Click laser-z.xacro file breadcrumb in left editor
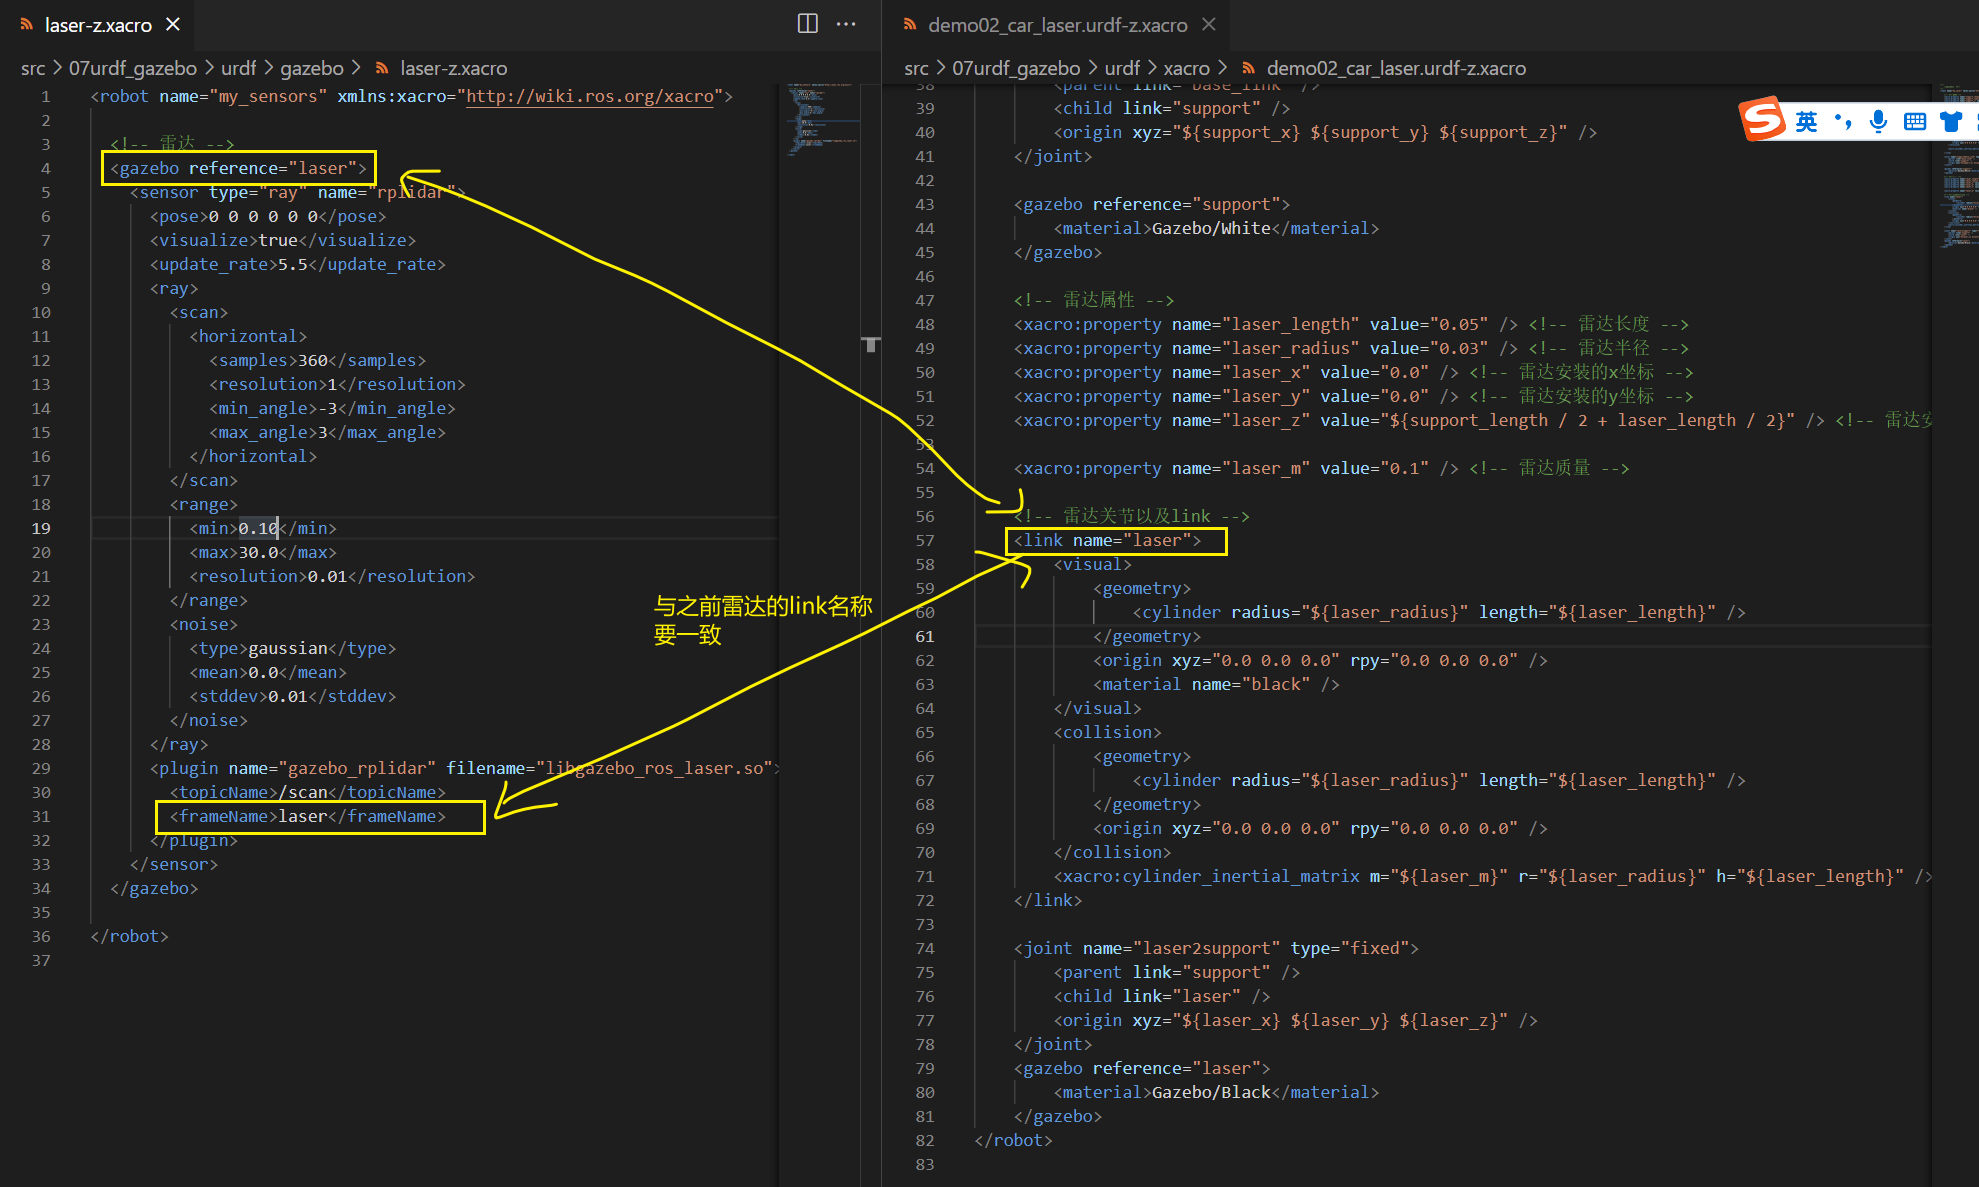Viewport: 1979px width, 1187px height. click(x=453, y=68)
